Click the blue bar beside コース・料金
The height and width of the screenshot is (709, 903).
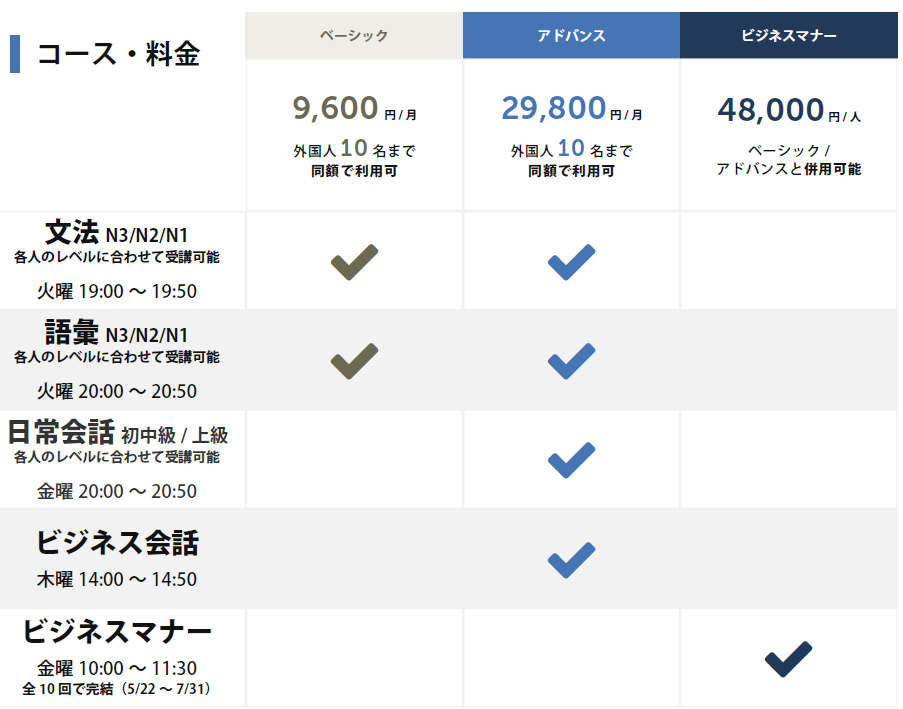point(15,54)
